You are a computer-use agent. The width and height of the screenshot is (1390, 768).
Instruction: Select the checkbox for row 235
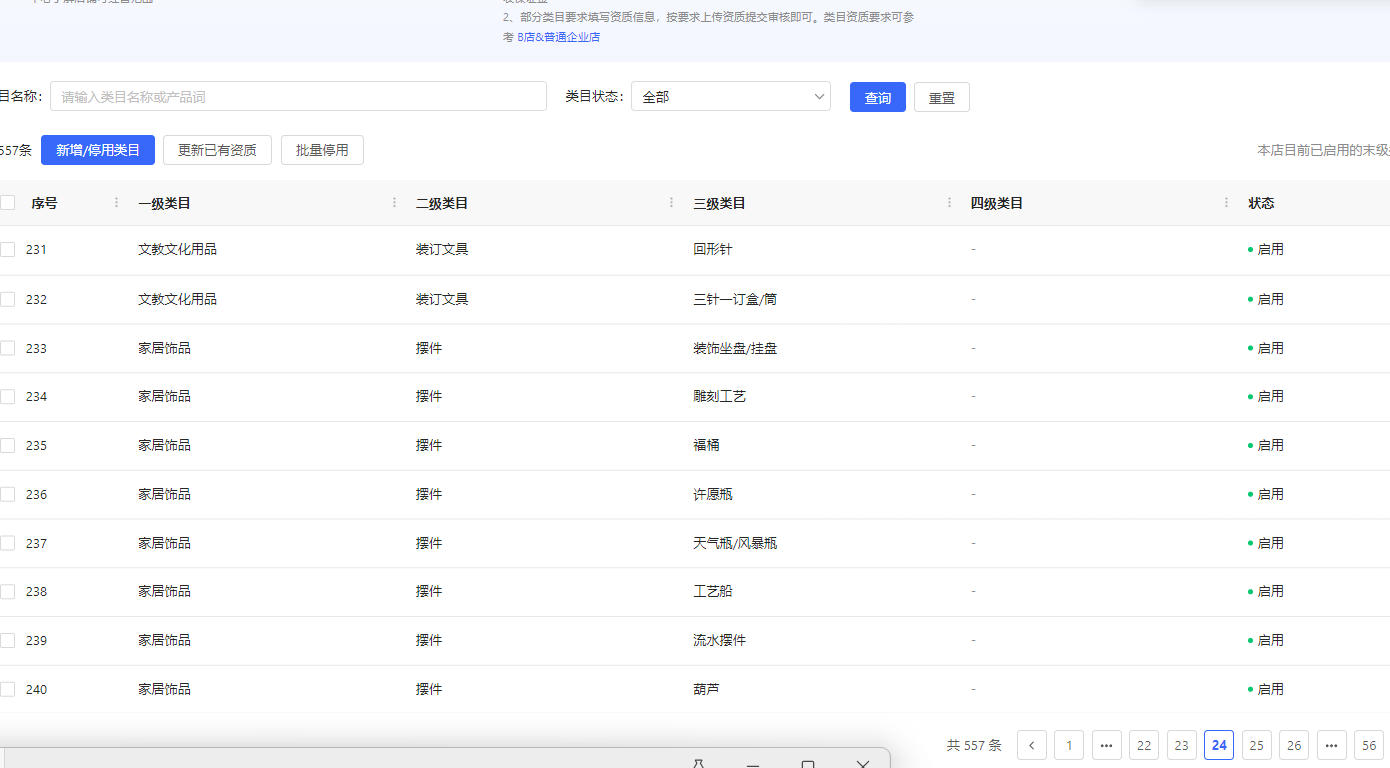click(x=8, y=446)
